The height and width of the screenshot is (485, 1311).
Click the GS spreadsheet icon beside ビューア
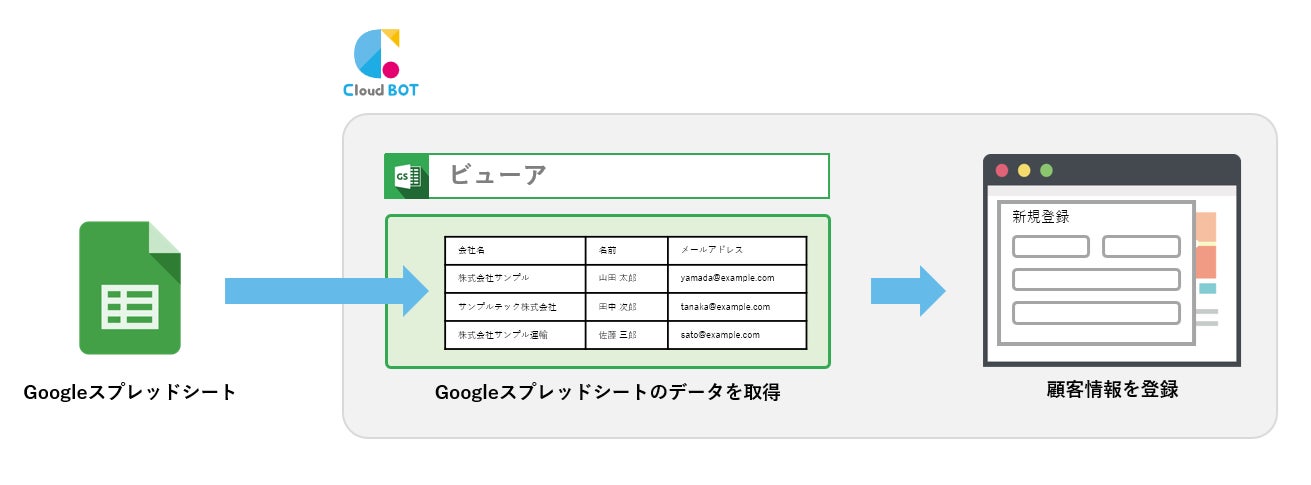tap(407, 176)
